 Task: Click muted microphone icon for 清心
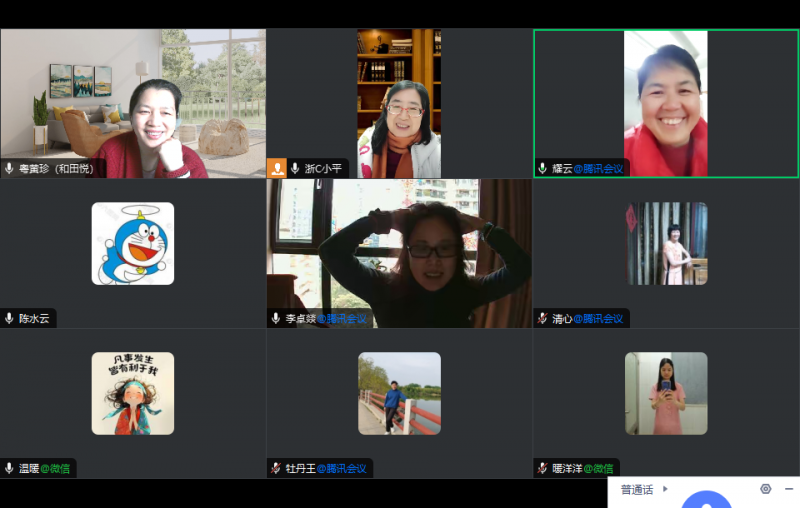click(x=543, y=319)
